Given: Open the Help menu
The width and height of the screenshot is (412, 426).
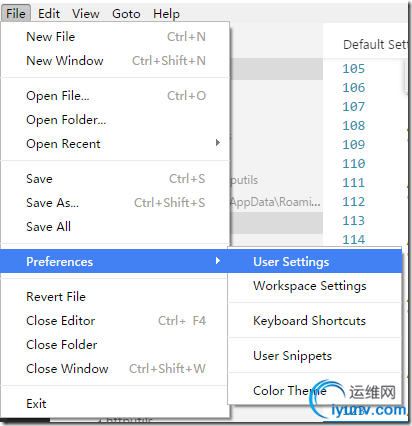Looking at the screenshot, I should [x=166, y=14].
